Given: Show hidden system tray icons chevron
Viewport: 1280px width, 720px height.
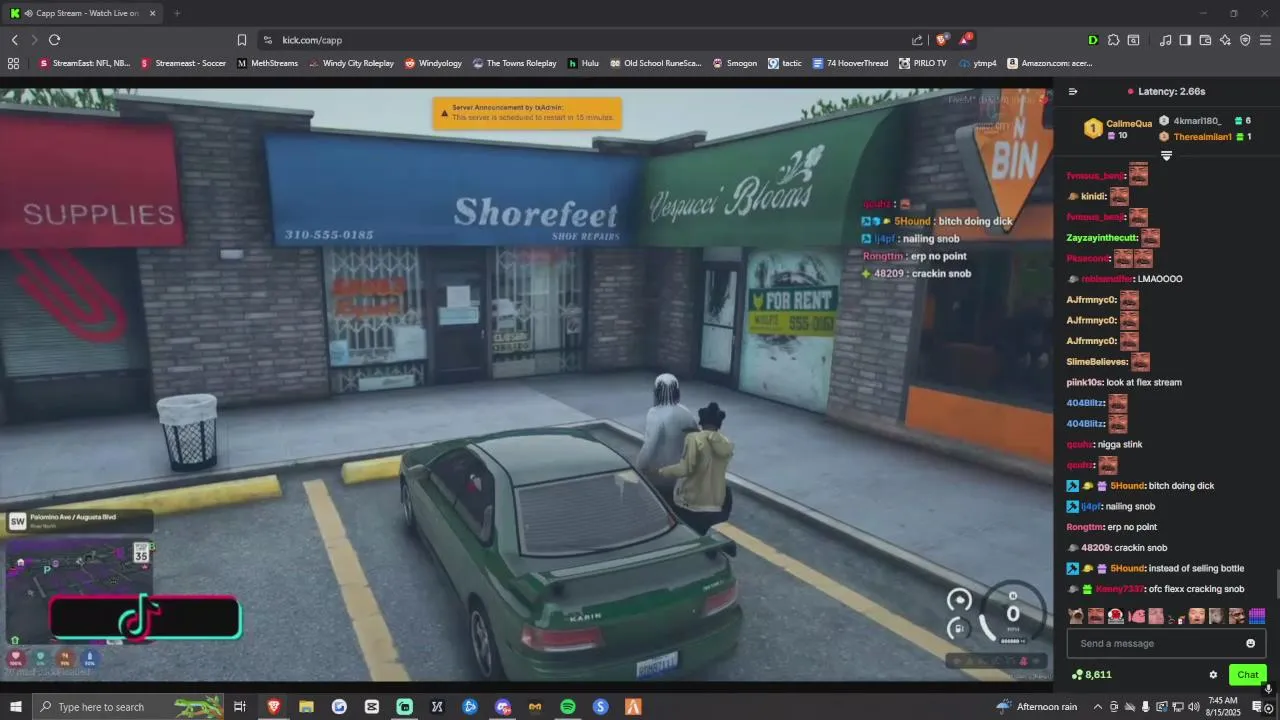Looking at the screenshot, I should 1097,707.
